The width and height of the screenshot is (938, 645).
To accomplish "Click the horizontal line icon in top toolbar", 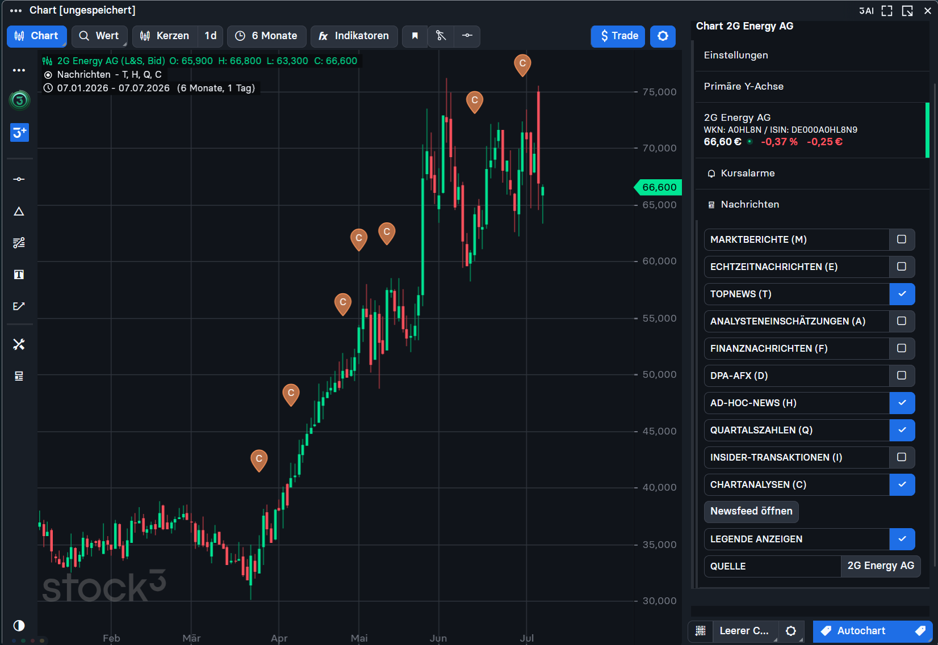I will click(x=467, y=36).
